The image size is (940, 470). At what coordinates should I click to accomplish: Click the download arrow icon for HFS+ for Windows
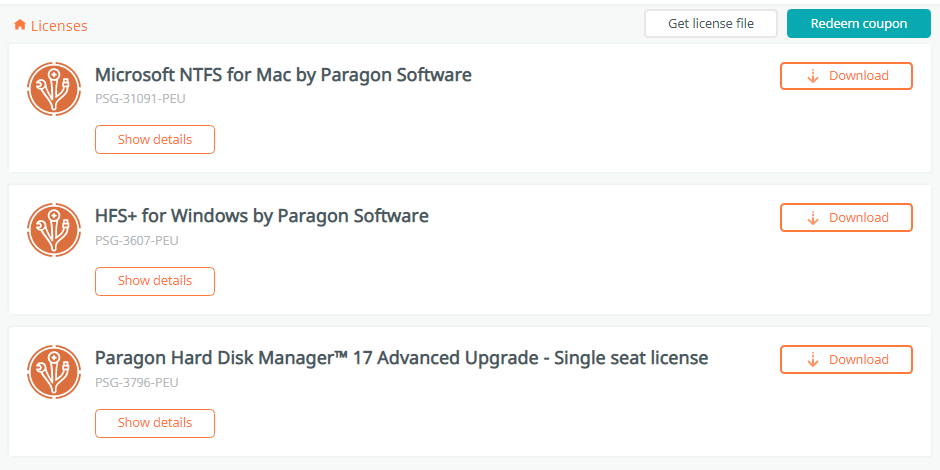pos(813,218)
